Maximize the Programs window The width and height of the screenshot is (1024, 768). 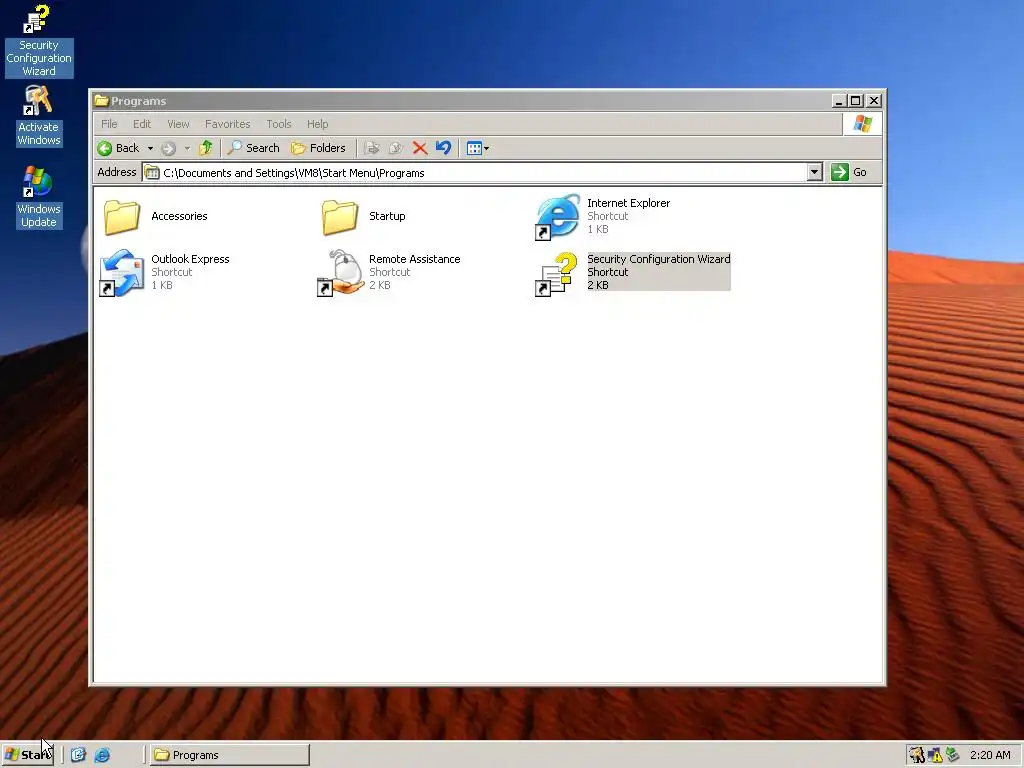pos(856,101)
